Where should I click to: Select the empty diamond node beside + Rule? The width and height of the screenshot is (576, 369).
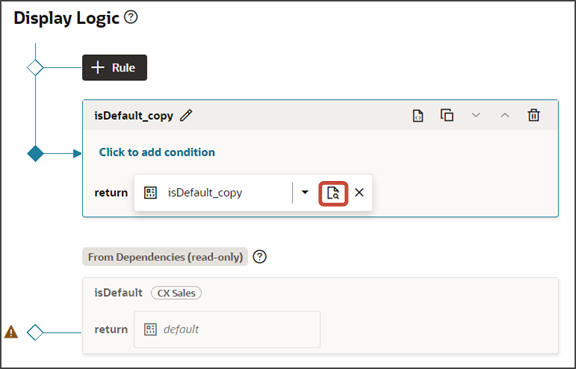[x=35, y=68]
